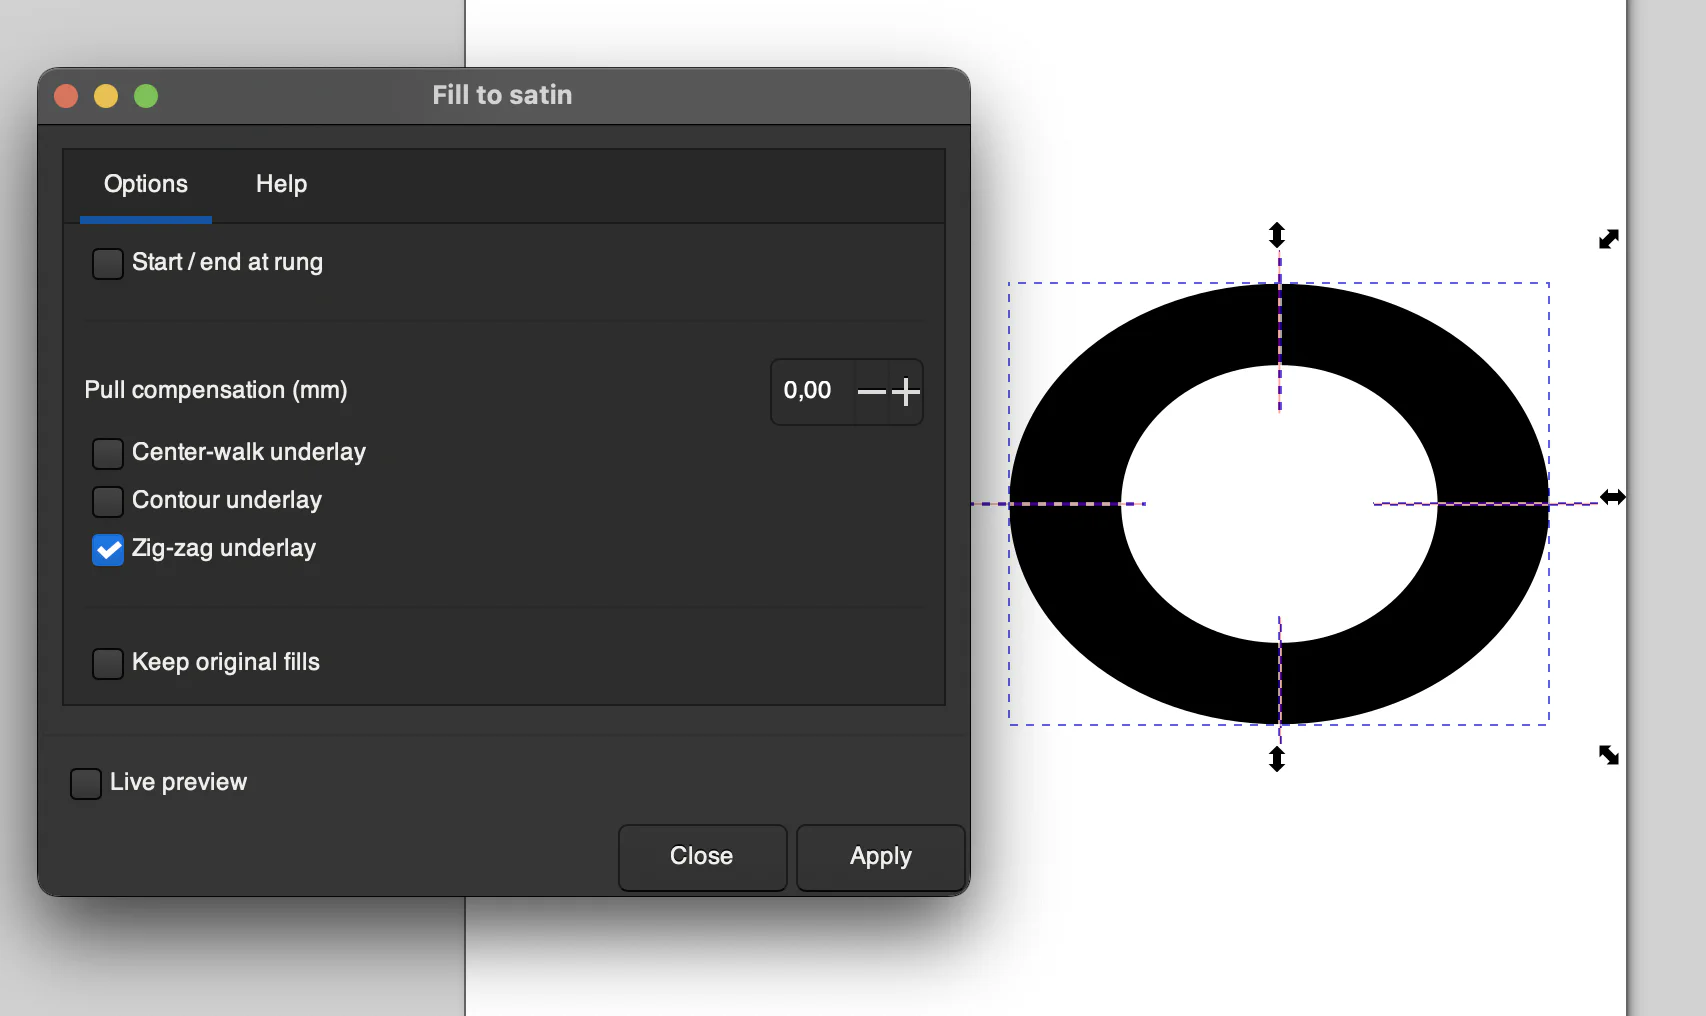Decrease pull compensation with minus button
The image size is (1706, 1016).
coord(872,391)
